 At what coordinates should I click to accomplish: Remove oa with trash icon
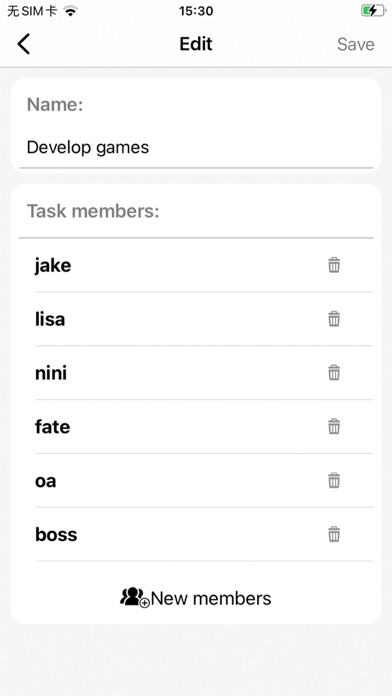[334, 480]
